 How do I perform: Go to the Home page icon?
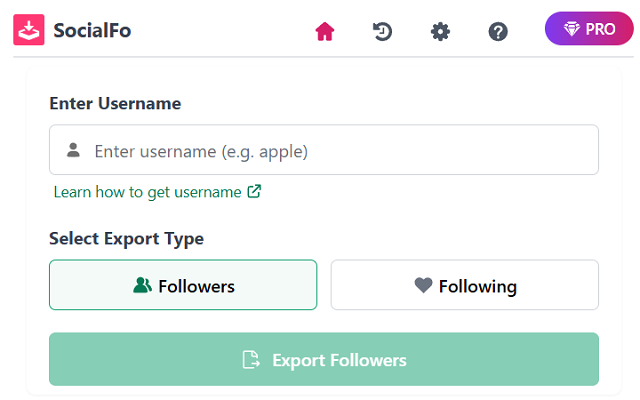(x=324, y=31)
